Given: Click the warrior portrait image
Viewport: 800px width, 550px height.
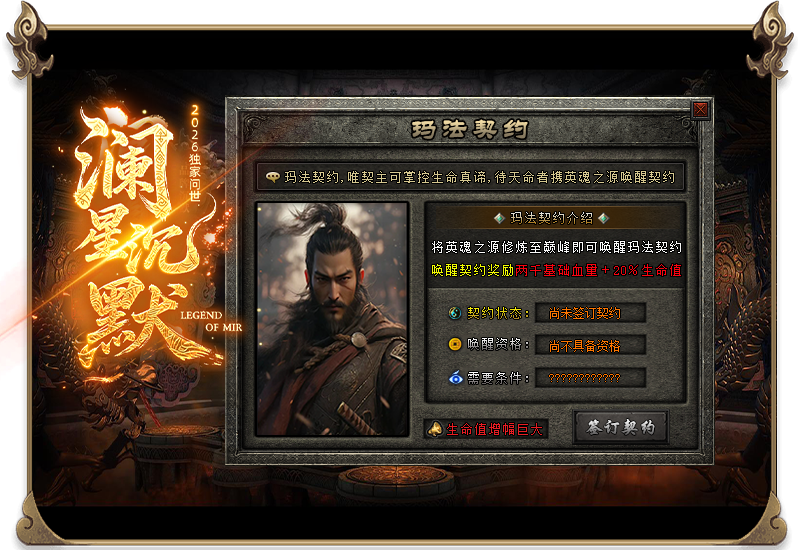Looking at the screenshot, I should [x=332, y=319].
